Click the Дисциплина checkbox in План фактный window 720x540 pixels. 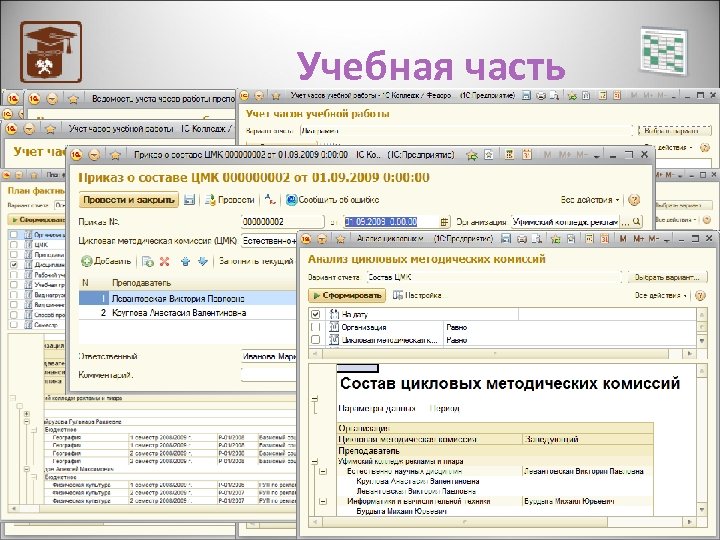(14, 264)
